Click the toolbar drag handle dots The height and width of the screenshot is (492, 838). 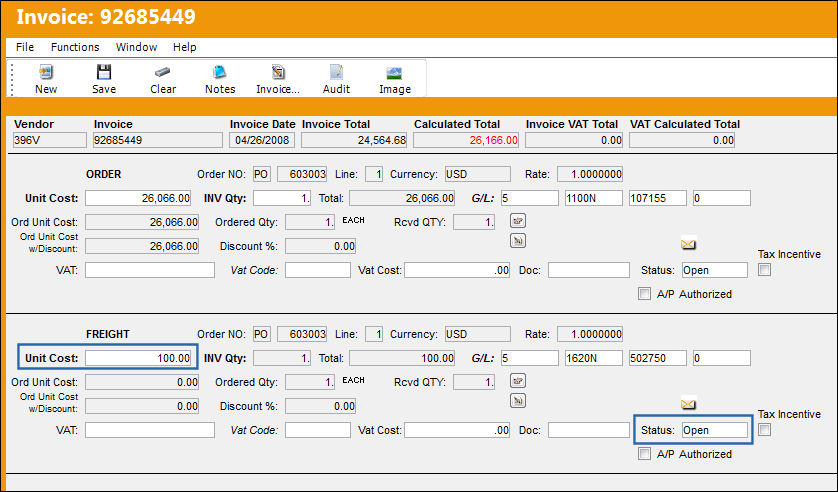tap(12, 79)
